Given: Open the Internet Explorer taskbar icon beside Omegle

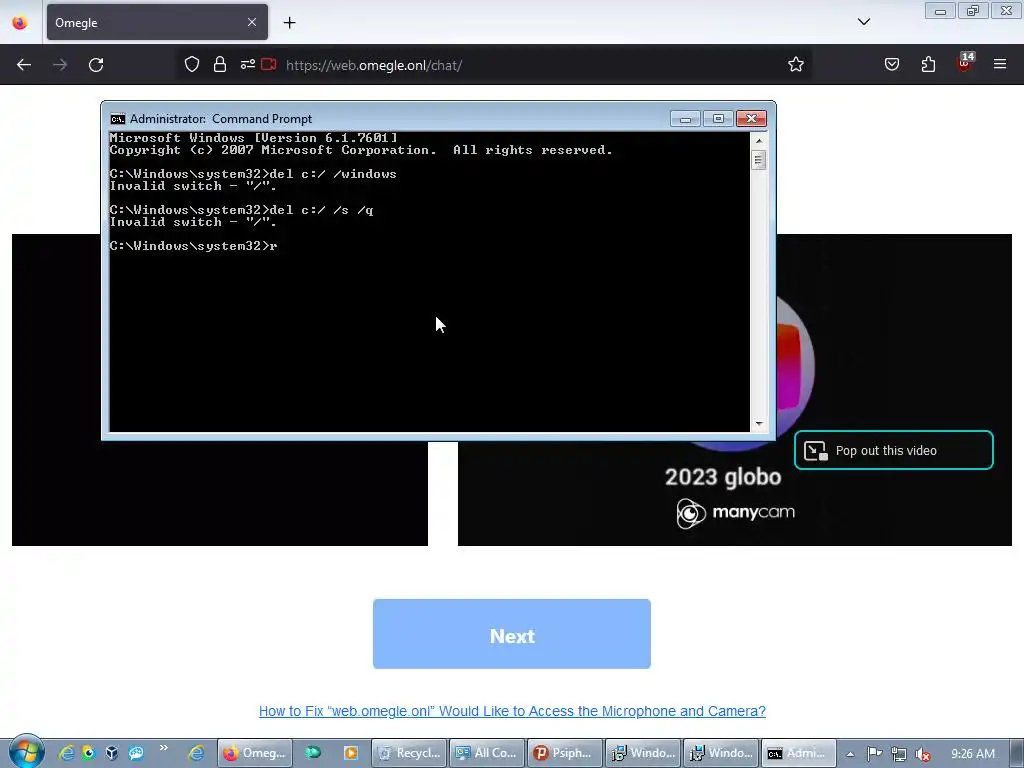Looking at the screenshot, I should 196,753.
